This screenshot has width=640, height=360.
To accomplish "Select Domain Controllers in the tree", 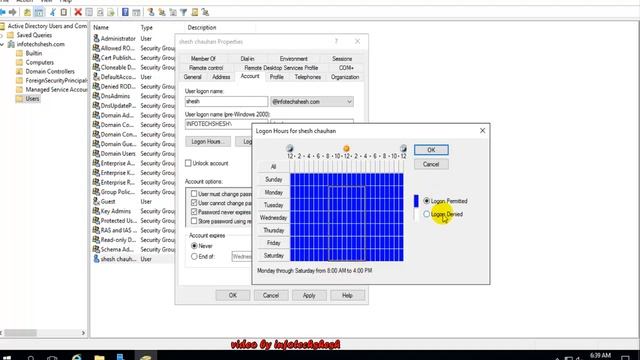I will pos(50,71).
